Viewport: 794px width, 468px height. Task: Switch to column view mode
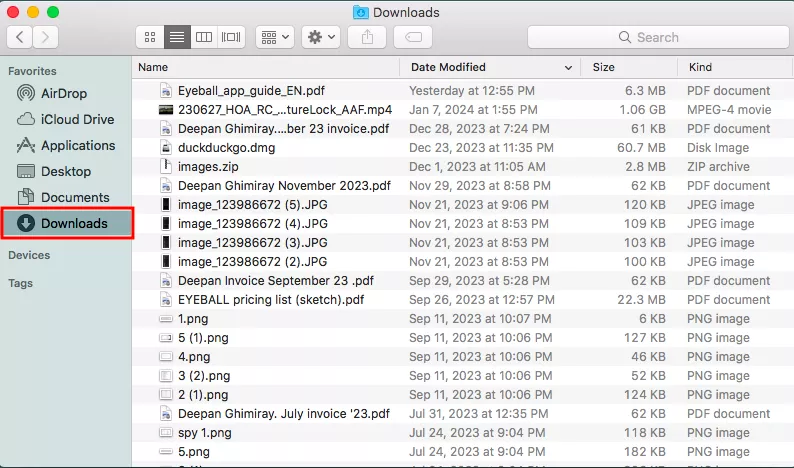click(204, 37)
